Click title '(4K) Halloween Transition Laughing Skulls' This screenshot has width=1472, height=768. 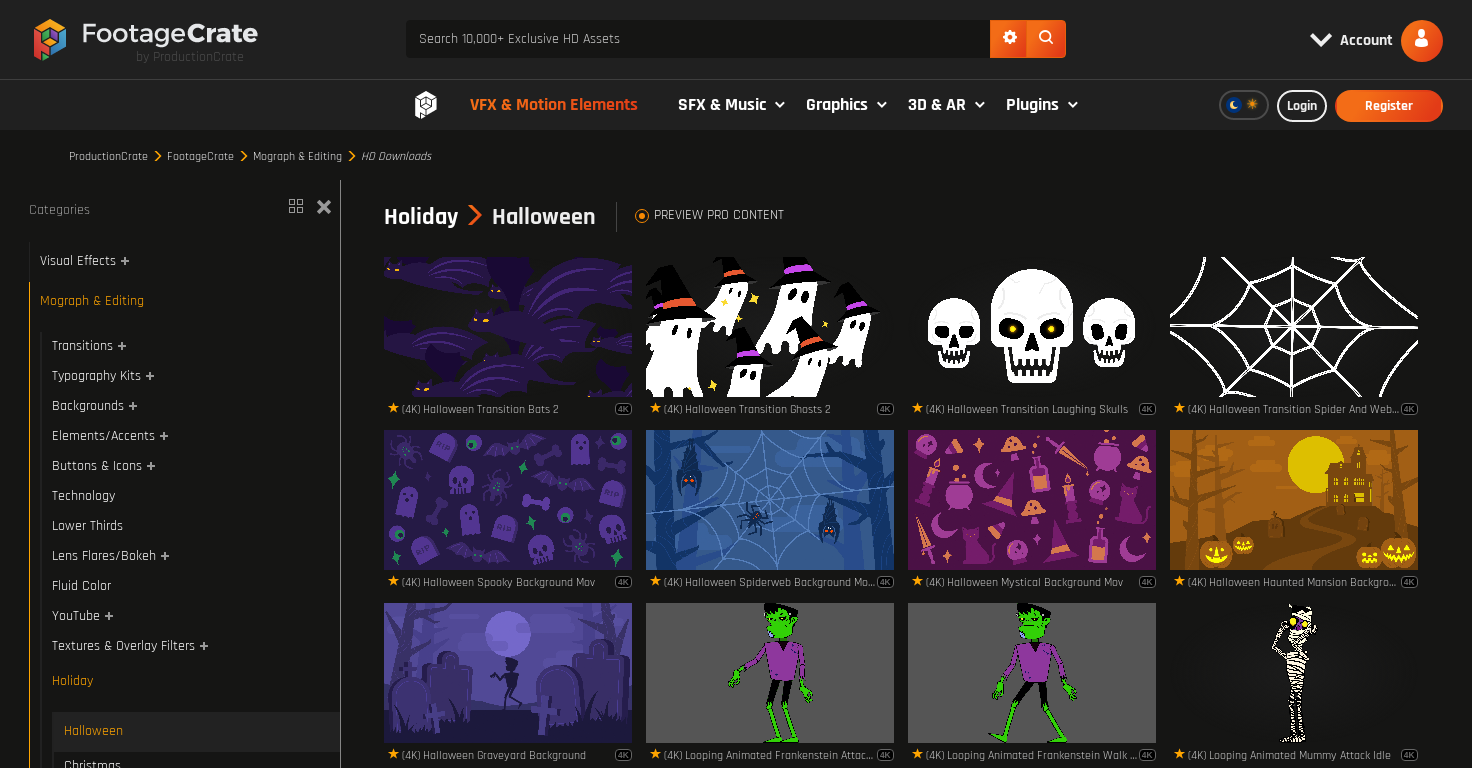coord(1026,409)
